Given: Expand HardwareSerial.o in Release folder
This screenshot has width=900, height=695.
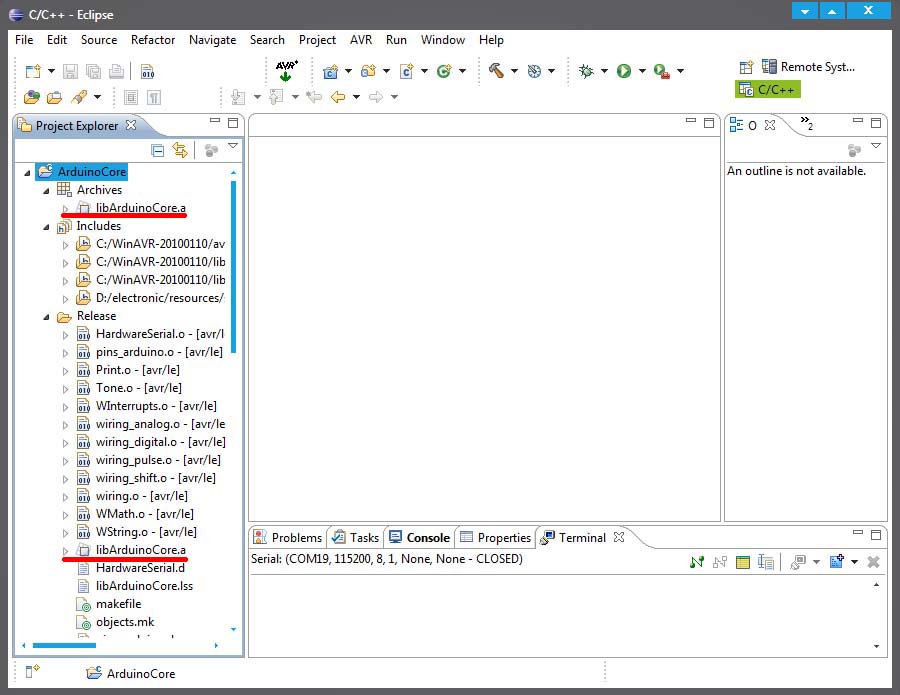Looking at the screenshot, I should 65,335.
